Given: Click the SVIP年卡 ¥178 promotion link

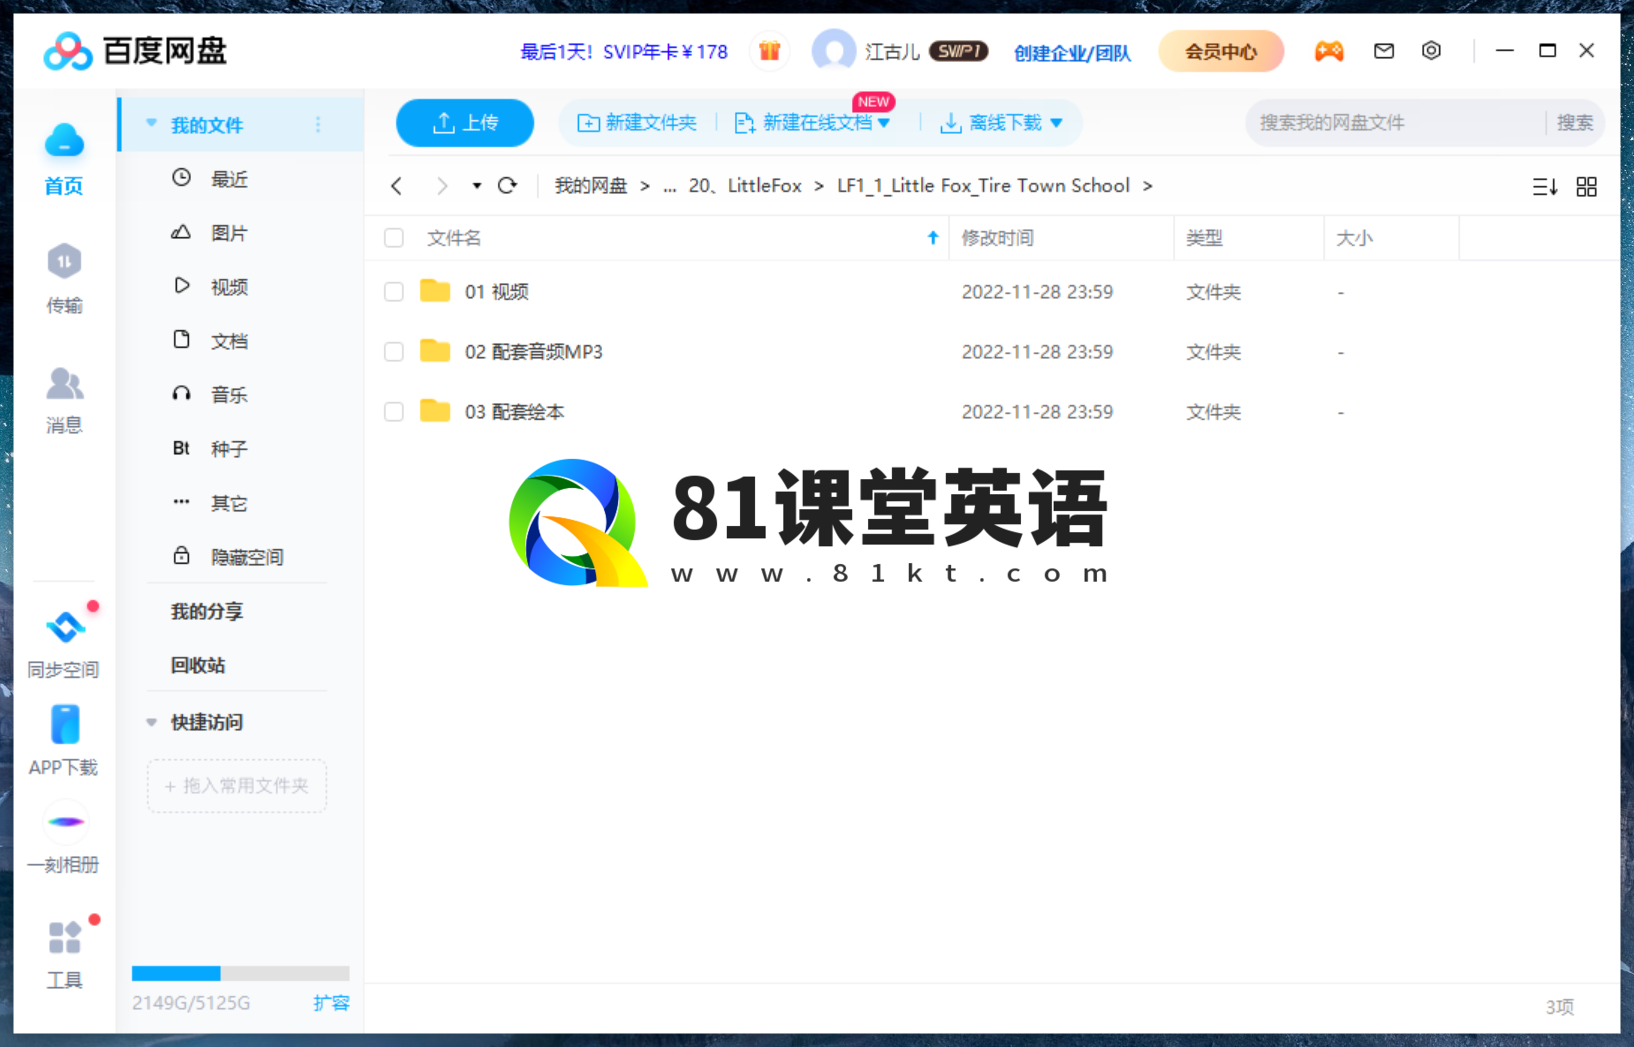Looking at the screenshot, I should point(624,52).
